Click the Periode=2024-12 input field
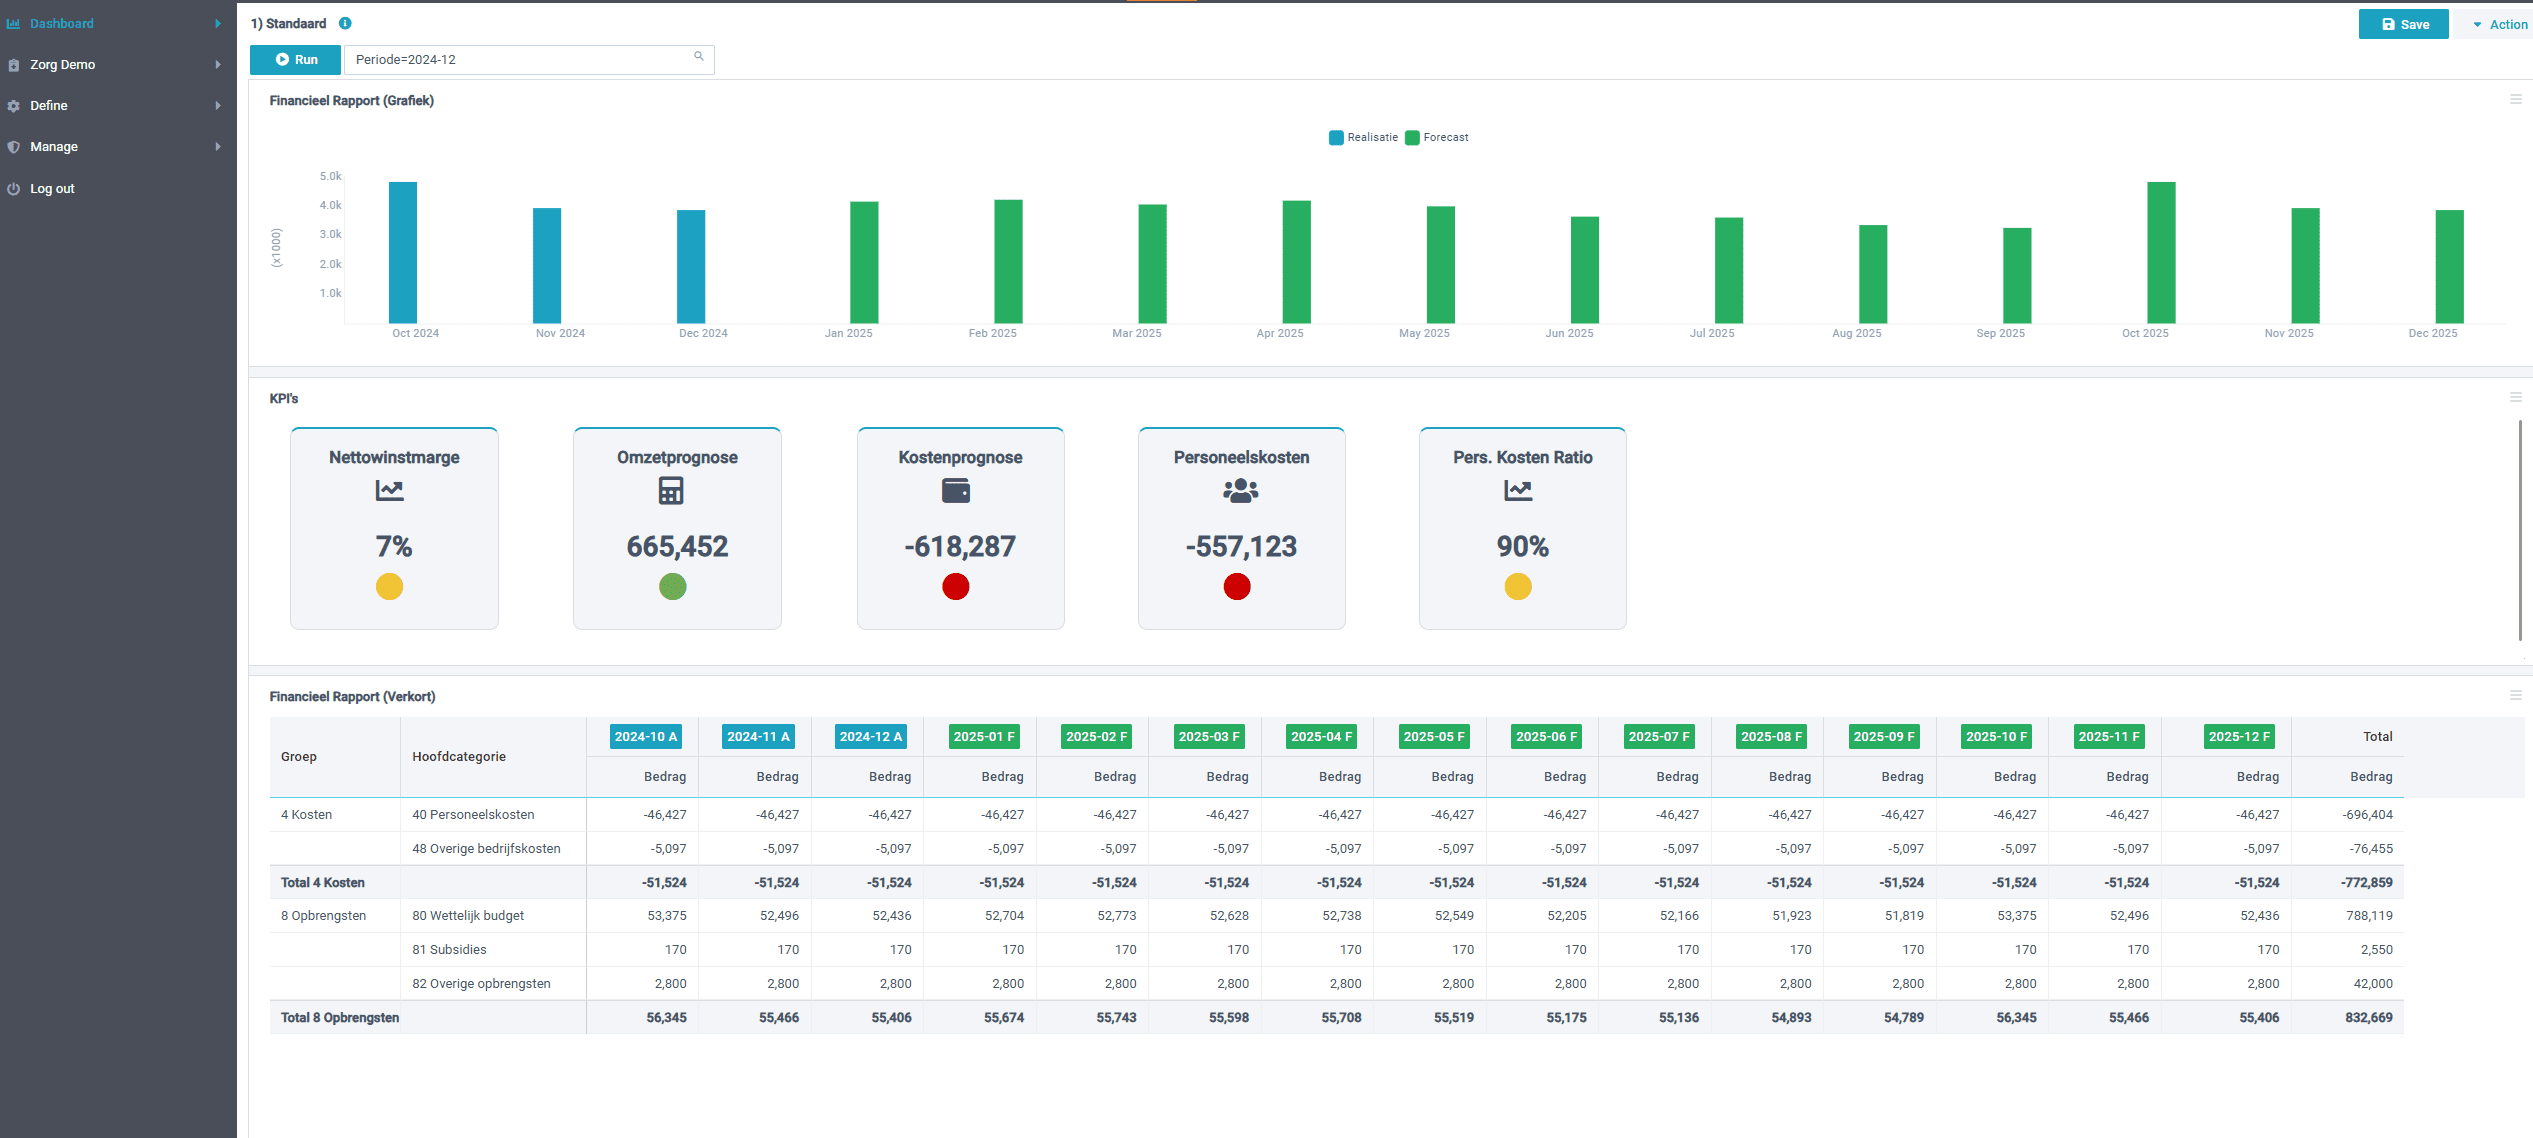Viewport: 2533px width, 1138px height. pos(520,59)
